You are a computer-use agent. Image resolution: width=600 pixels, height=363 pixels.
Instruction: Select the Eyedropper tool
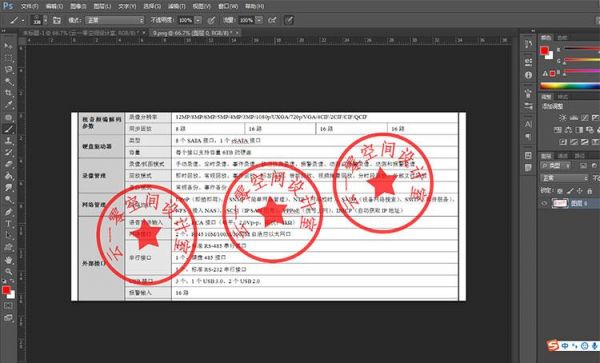8,105
